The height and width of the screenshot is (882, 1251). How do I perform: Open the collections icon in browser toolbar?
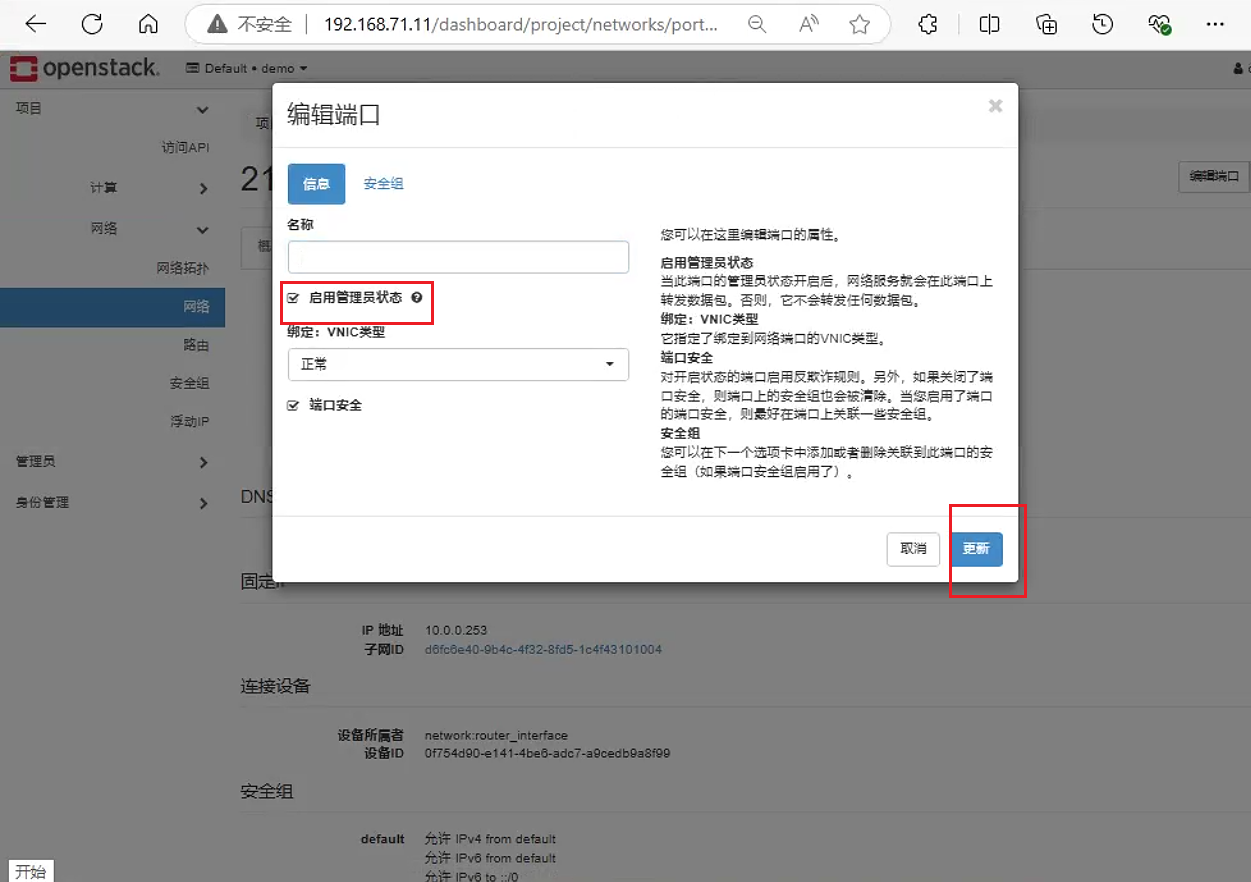click(1046, 25)
